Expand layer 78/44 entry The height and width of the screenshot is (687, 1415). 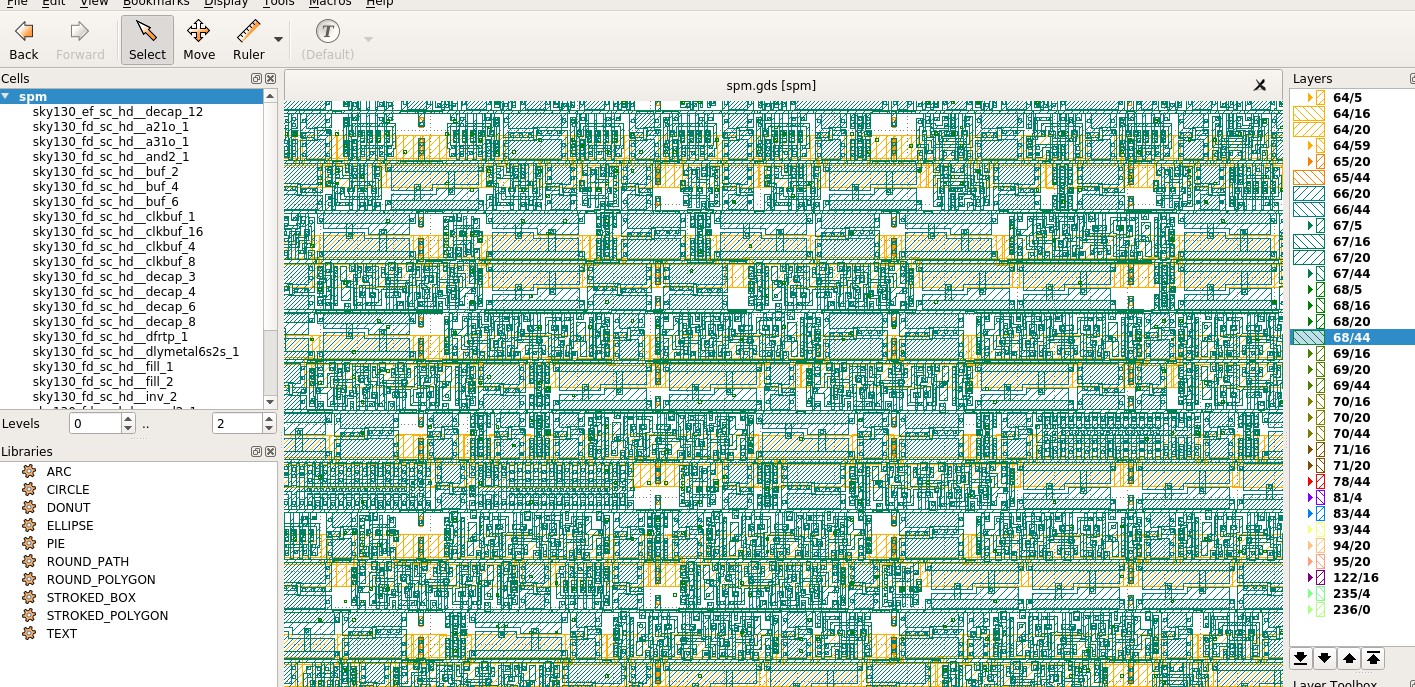pos(1310,482)
